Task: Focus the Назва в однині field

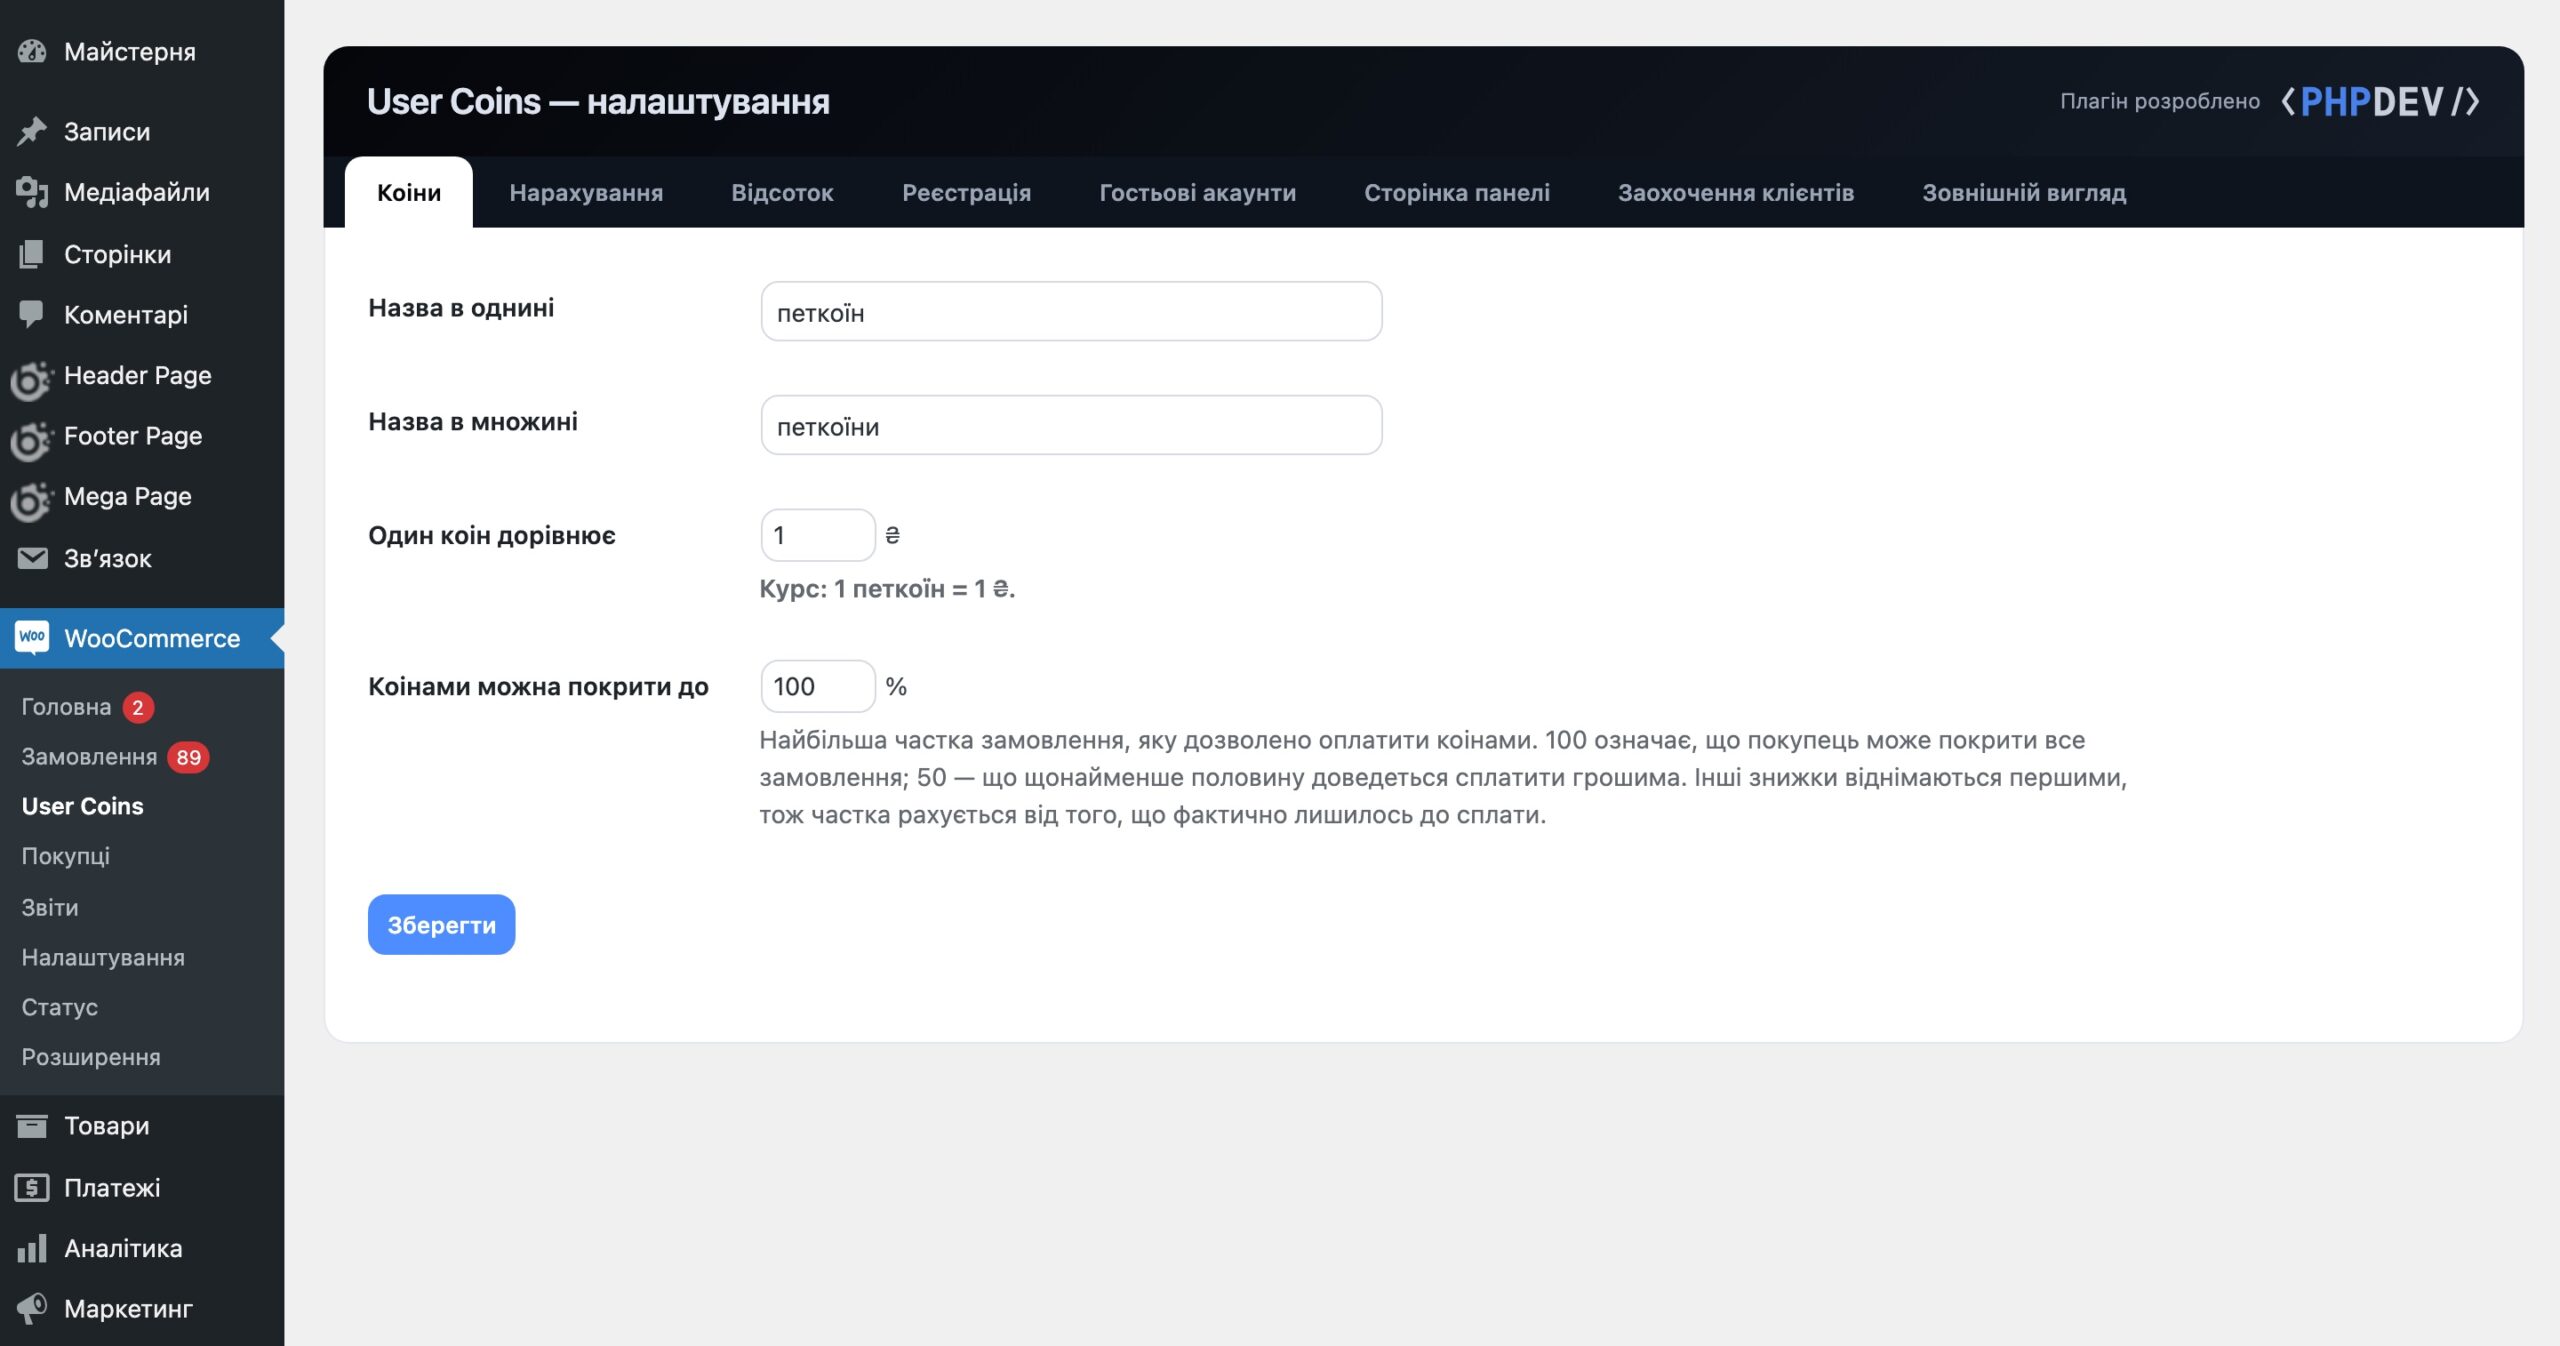Action: click(1071, 311)
